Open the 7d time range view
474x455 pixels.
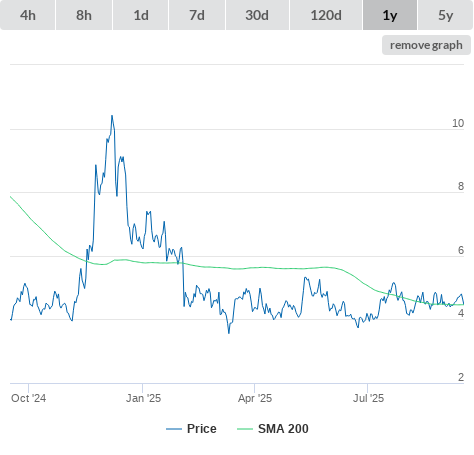click(197, 15)
